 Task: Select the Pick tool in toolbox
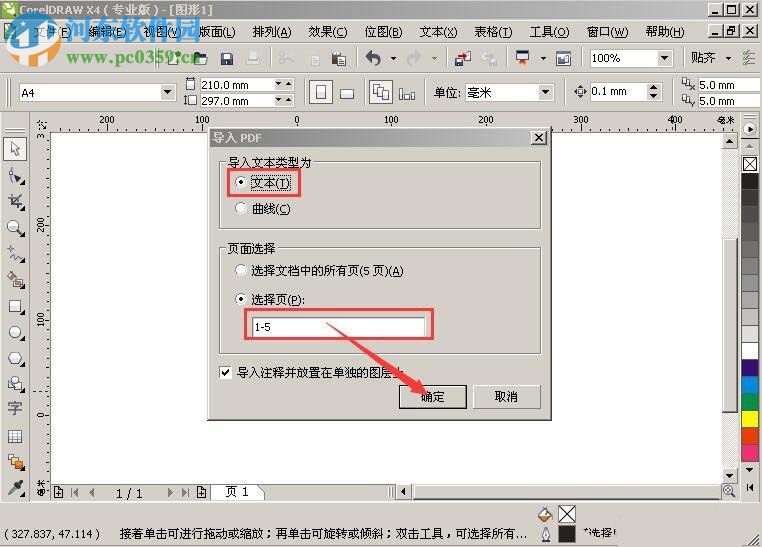pos(15,149)
